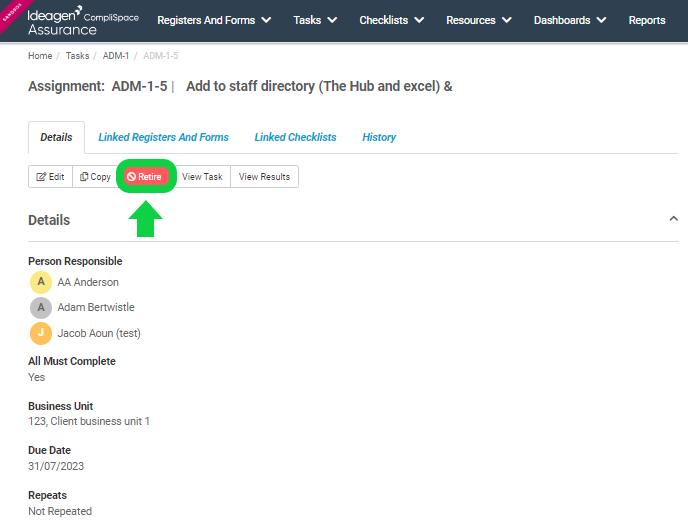Click the Edit button
Screen dimensions: 688x530
point(50,176)
